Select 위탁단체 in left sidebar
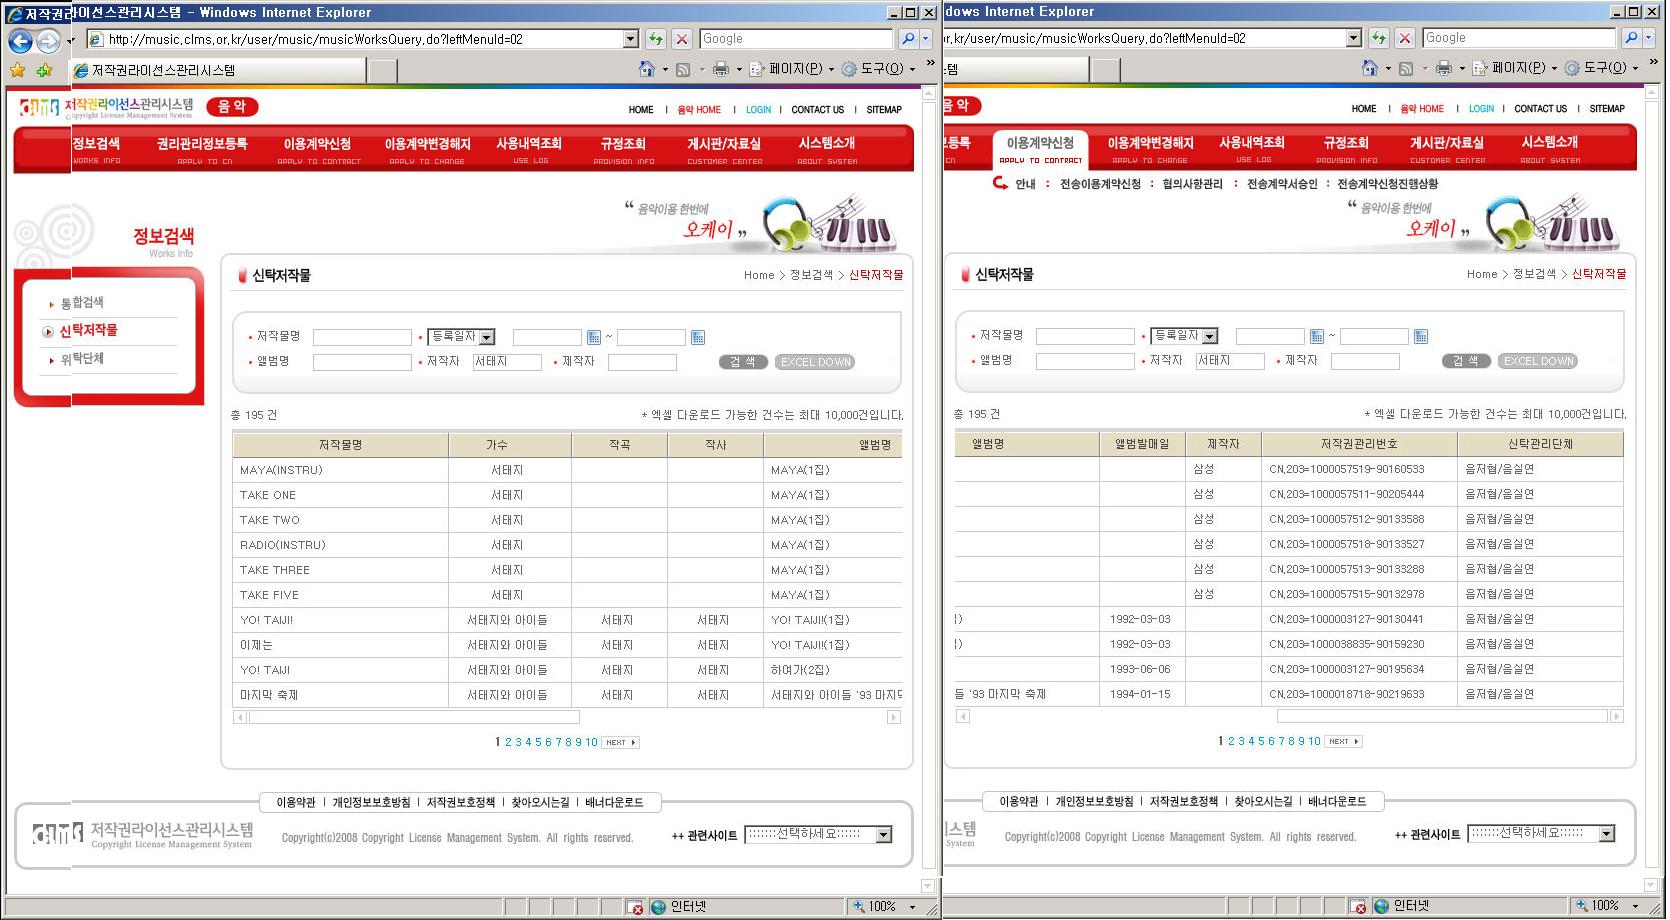Viewport: 1670px width, 920px height. point(82,359)
